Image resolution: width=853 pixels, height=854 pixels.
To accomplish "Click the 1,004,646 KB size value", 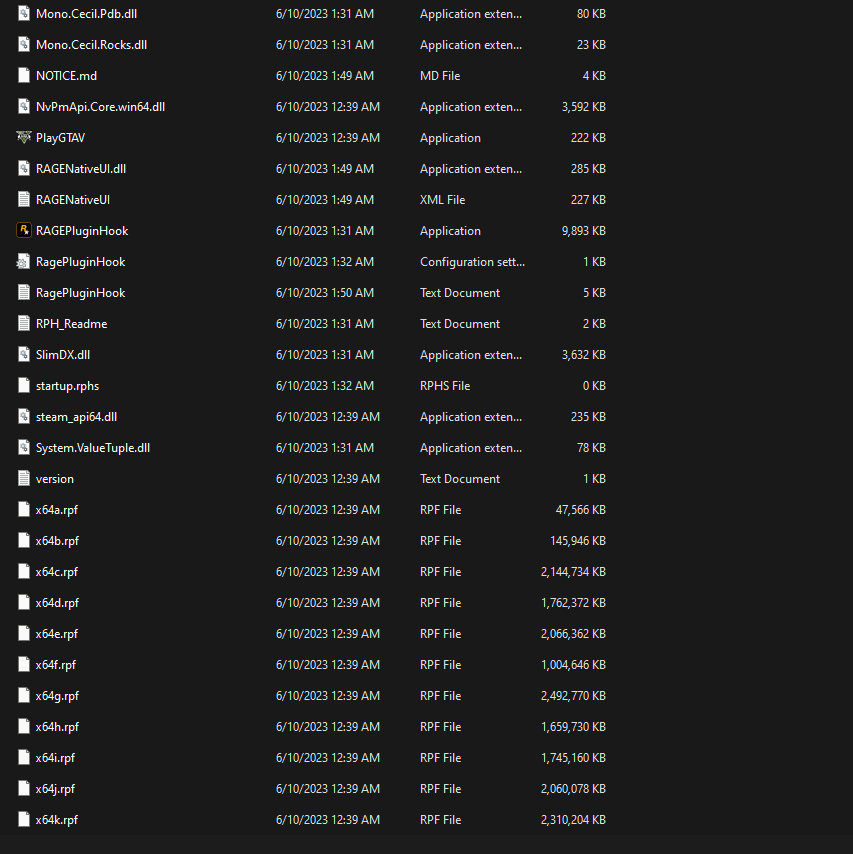I will click(573, 665).
